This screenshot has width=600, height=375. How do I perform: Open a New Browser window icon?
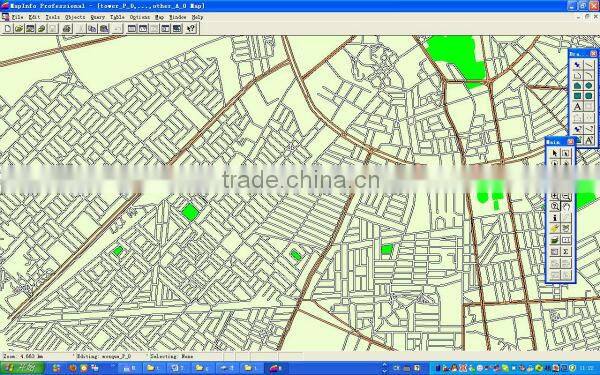[x=132, y=29]
